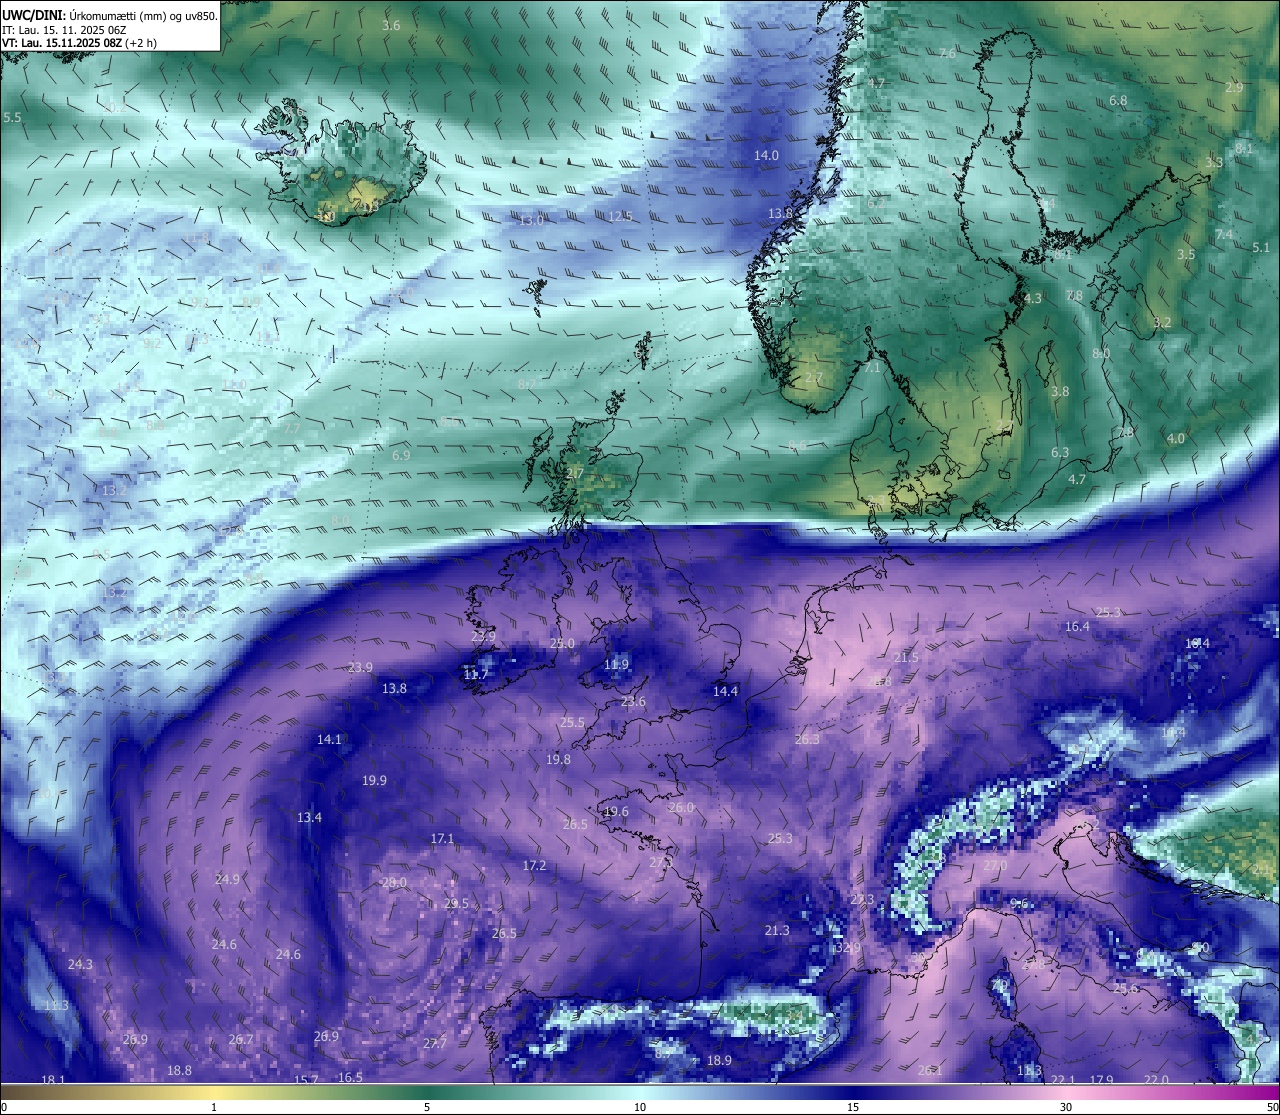Viewport: 1280px width, 1115px height.
Task: Select the 18.9 value over northern Spain
Action: [x=719, y=1060]
